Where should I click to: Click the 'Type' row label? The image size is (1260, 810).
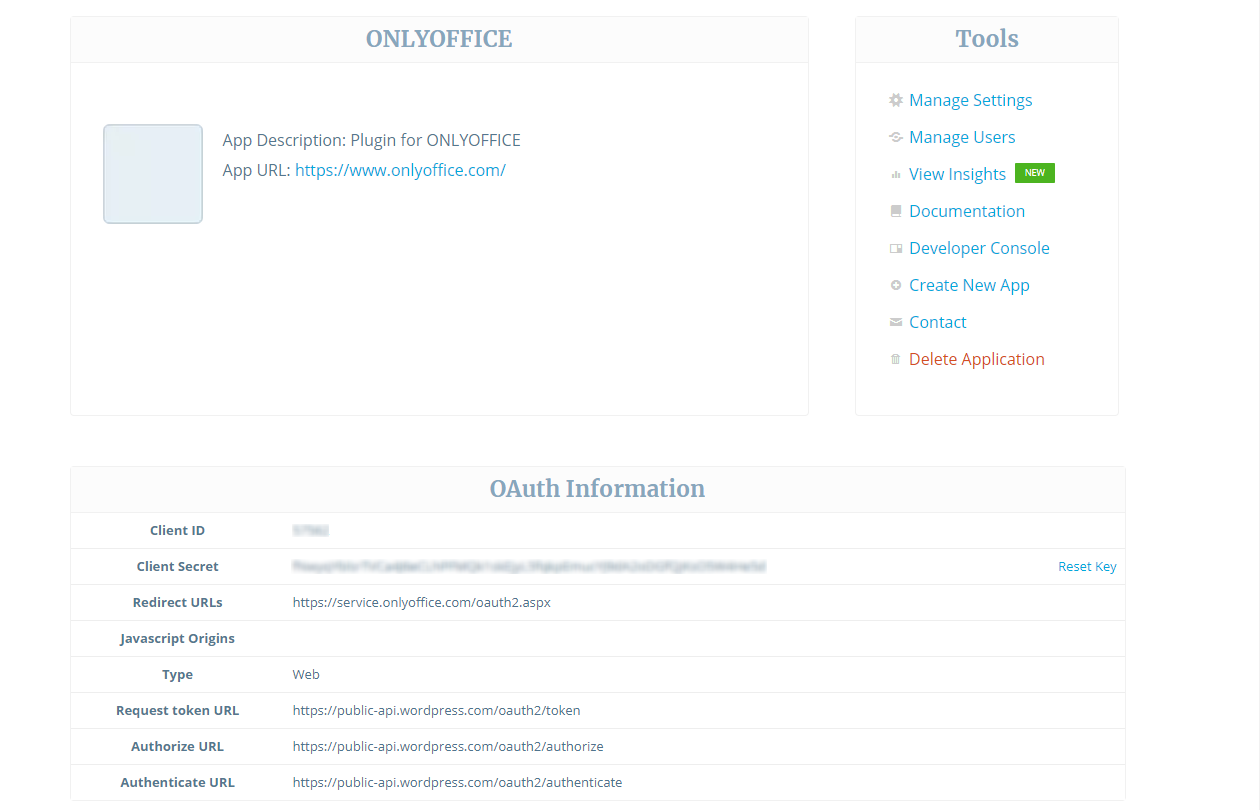pos(178,674)
